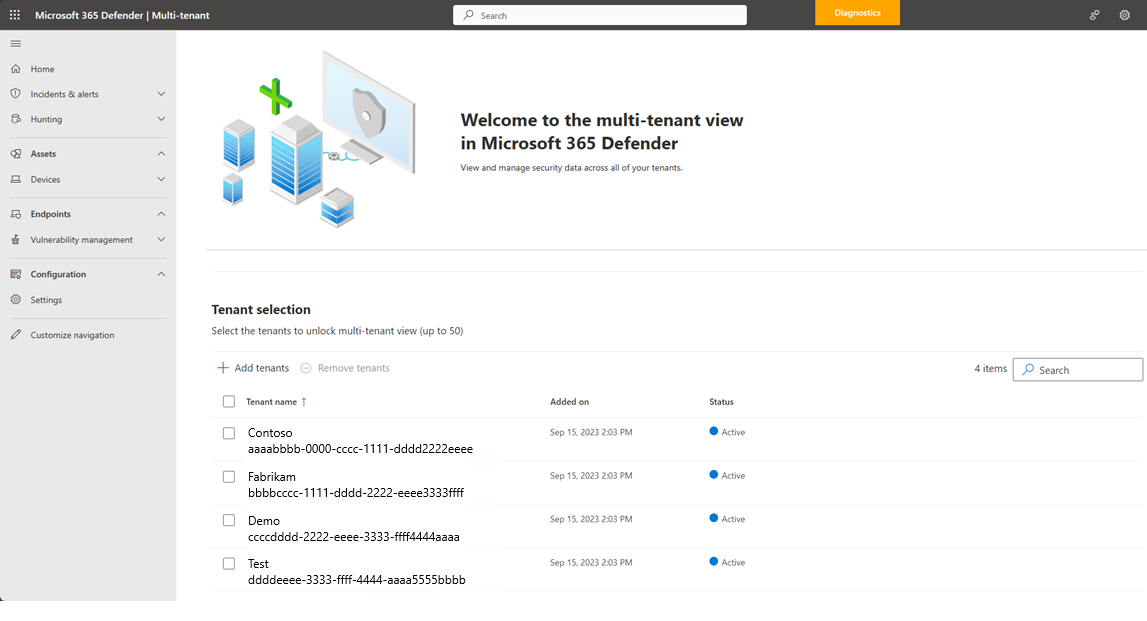
Task: Click the Customize navigation pencil icon
Action: 15,335
